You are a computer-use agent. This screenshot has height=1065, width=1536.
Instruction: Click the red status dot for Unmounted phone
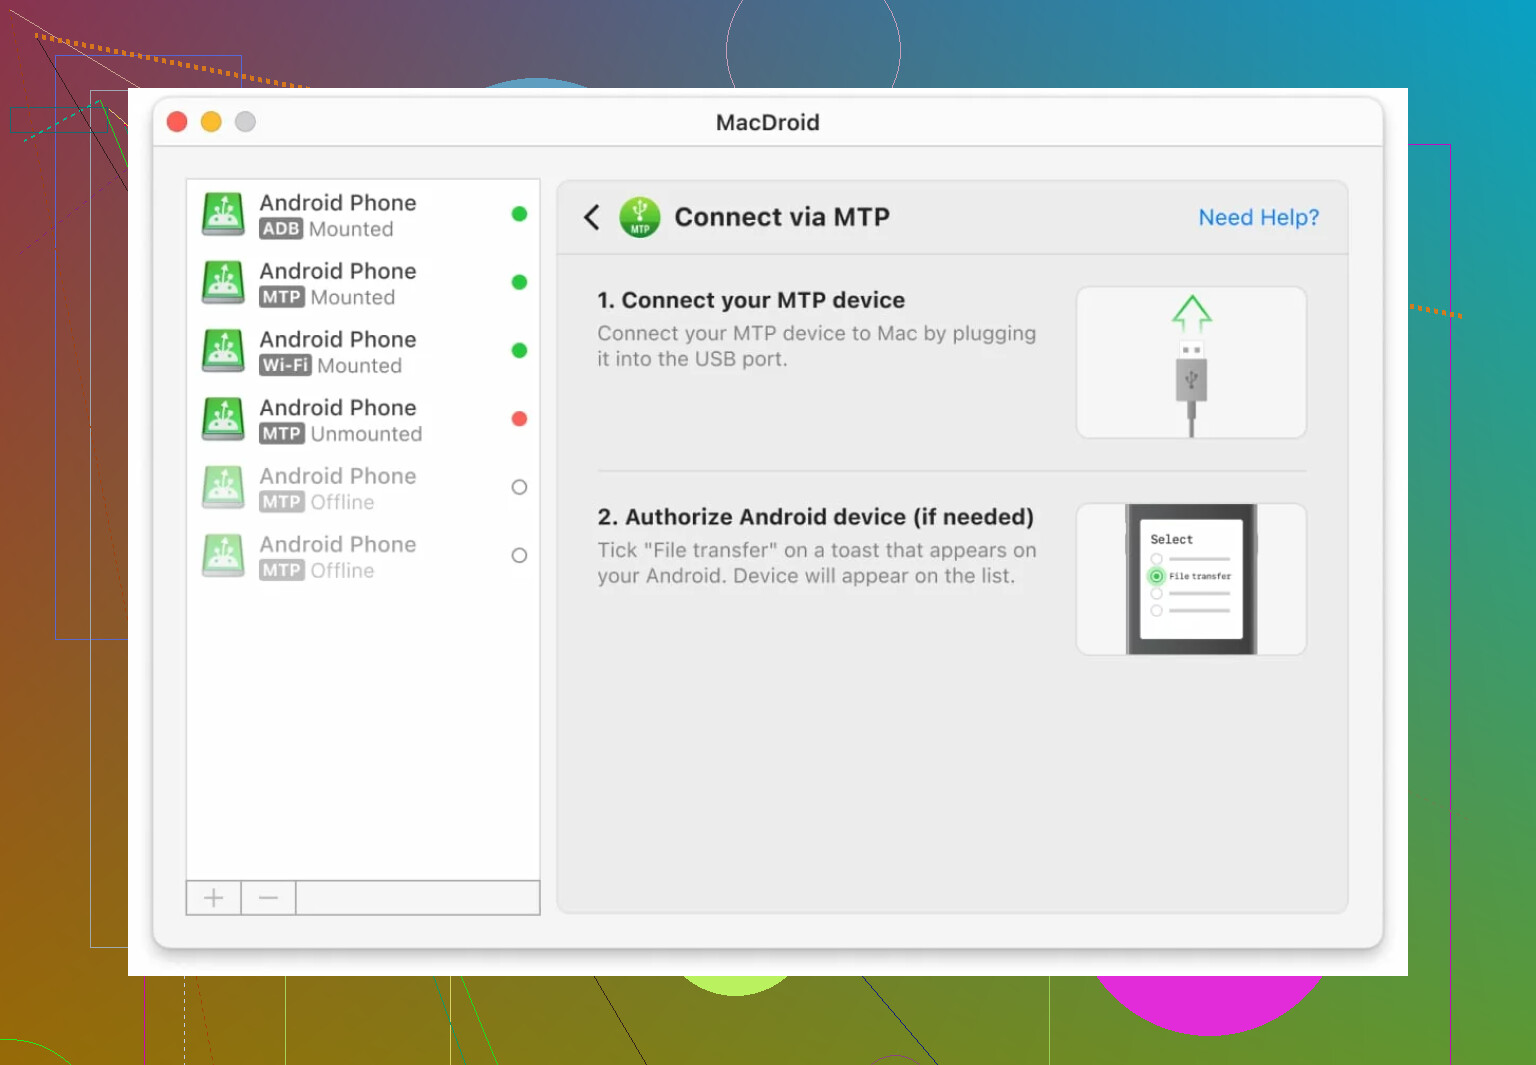[519, 419]
